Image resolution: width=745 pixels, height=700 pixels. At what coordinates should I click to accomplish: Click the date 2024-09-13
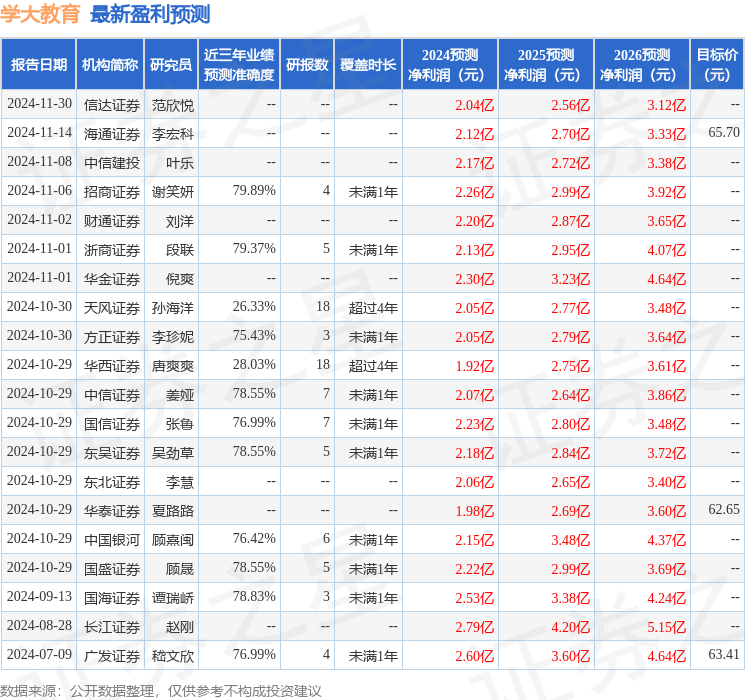[39, 596]
